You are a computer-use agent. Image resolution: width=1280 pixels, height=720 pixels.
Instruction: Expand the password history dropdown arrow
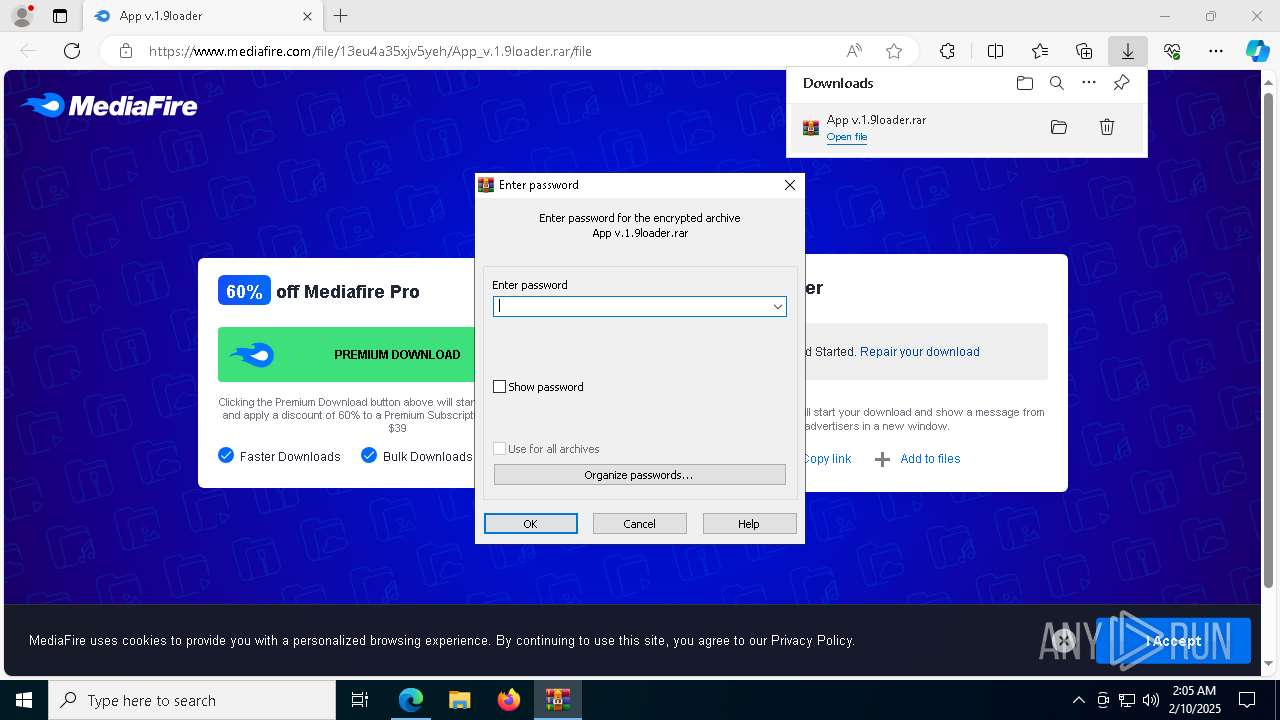pos(777,306)
